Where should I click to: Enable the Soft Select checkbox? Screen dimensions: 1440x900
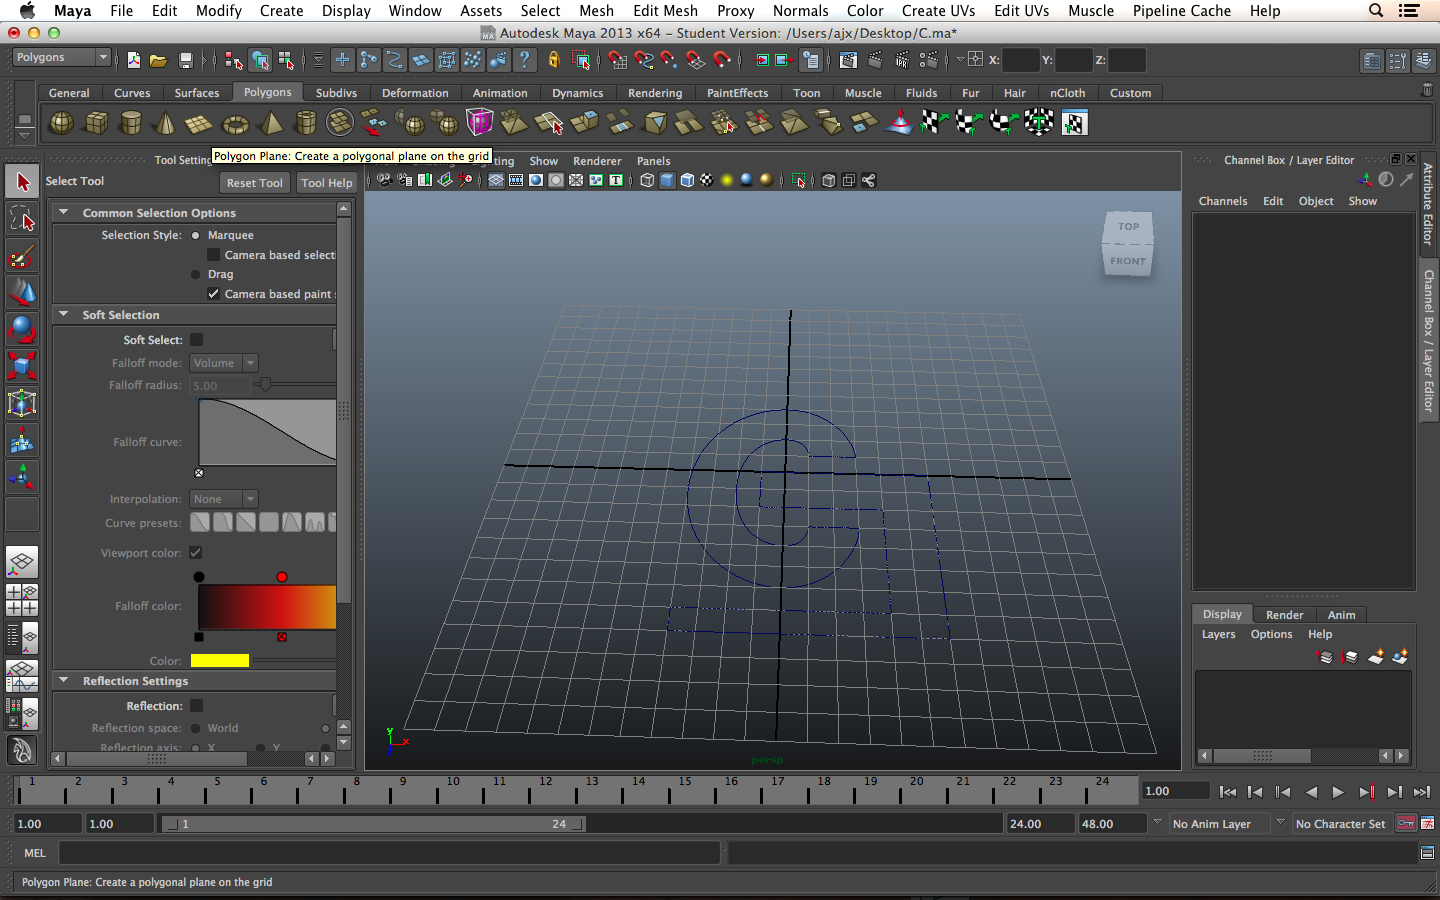coord(197,340)
